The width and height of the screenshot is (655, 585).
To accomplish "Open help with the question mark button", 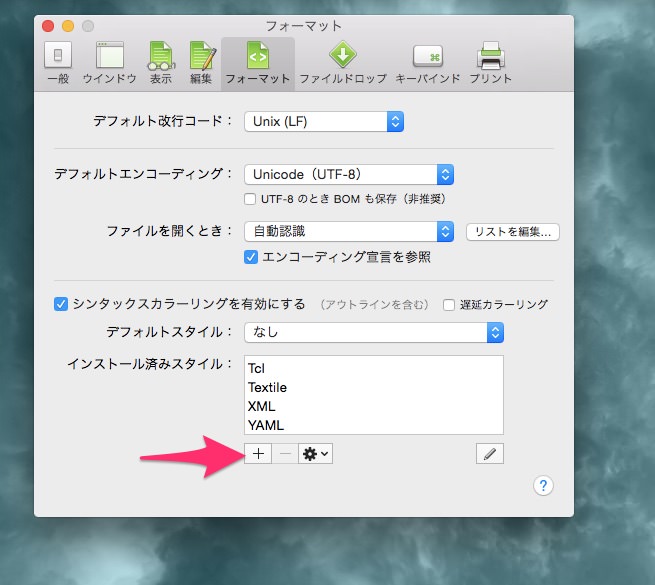I will (543, 486).
